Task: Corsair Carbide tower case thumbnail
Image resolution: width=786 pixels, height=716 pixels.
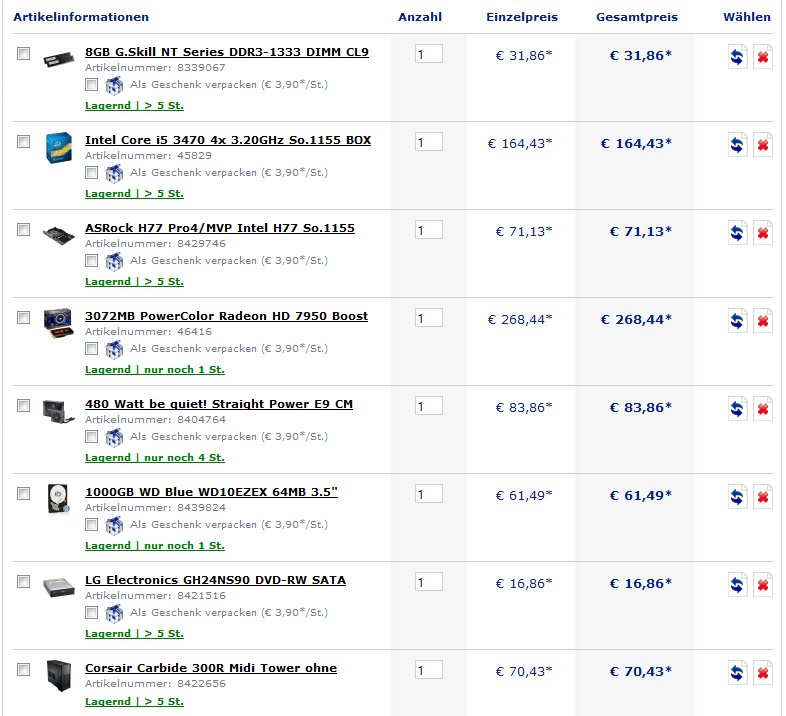Action: pyautogui.click(x=59, y=675)
